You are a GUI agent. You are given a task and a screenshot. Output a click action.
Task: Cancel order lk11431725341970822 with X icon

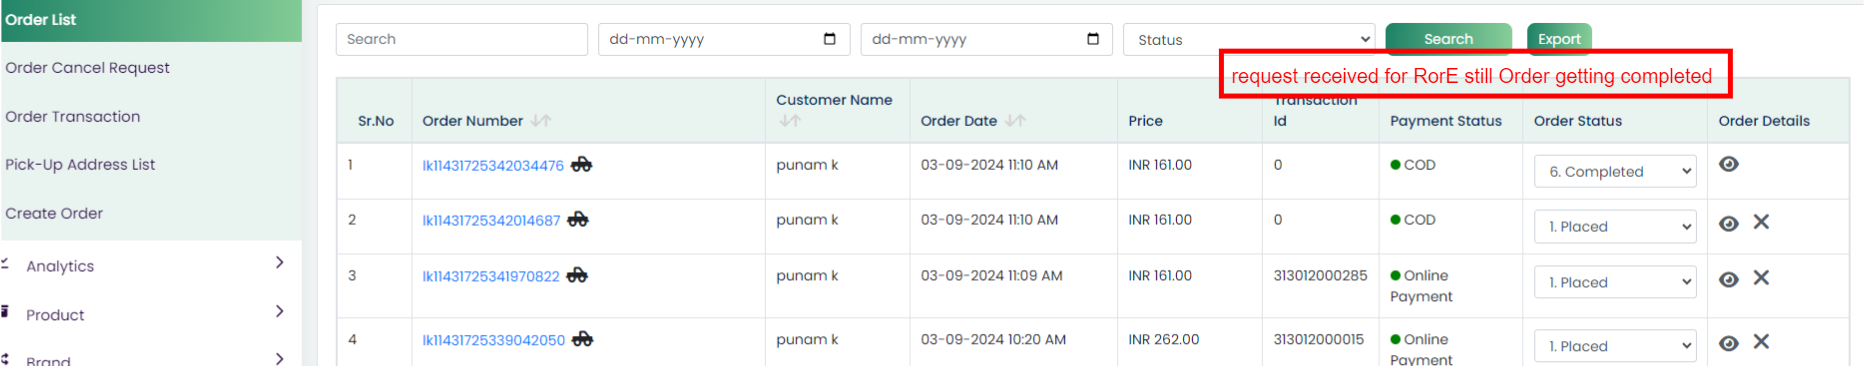[1761, 278]
